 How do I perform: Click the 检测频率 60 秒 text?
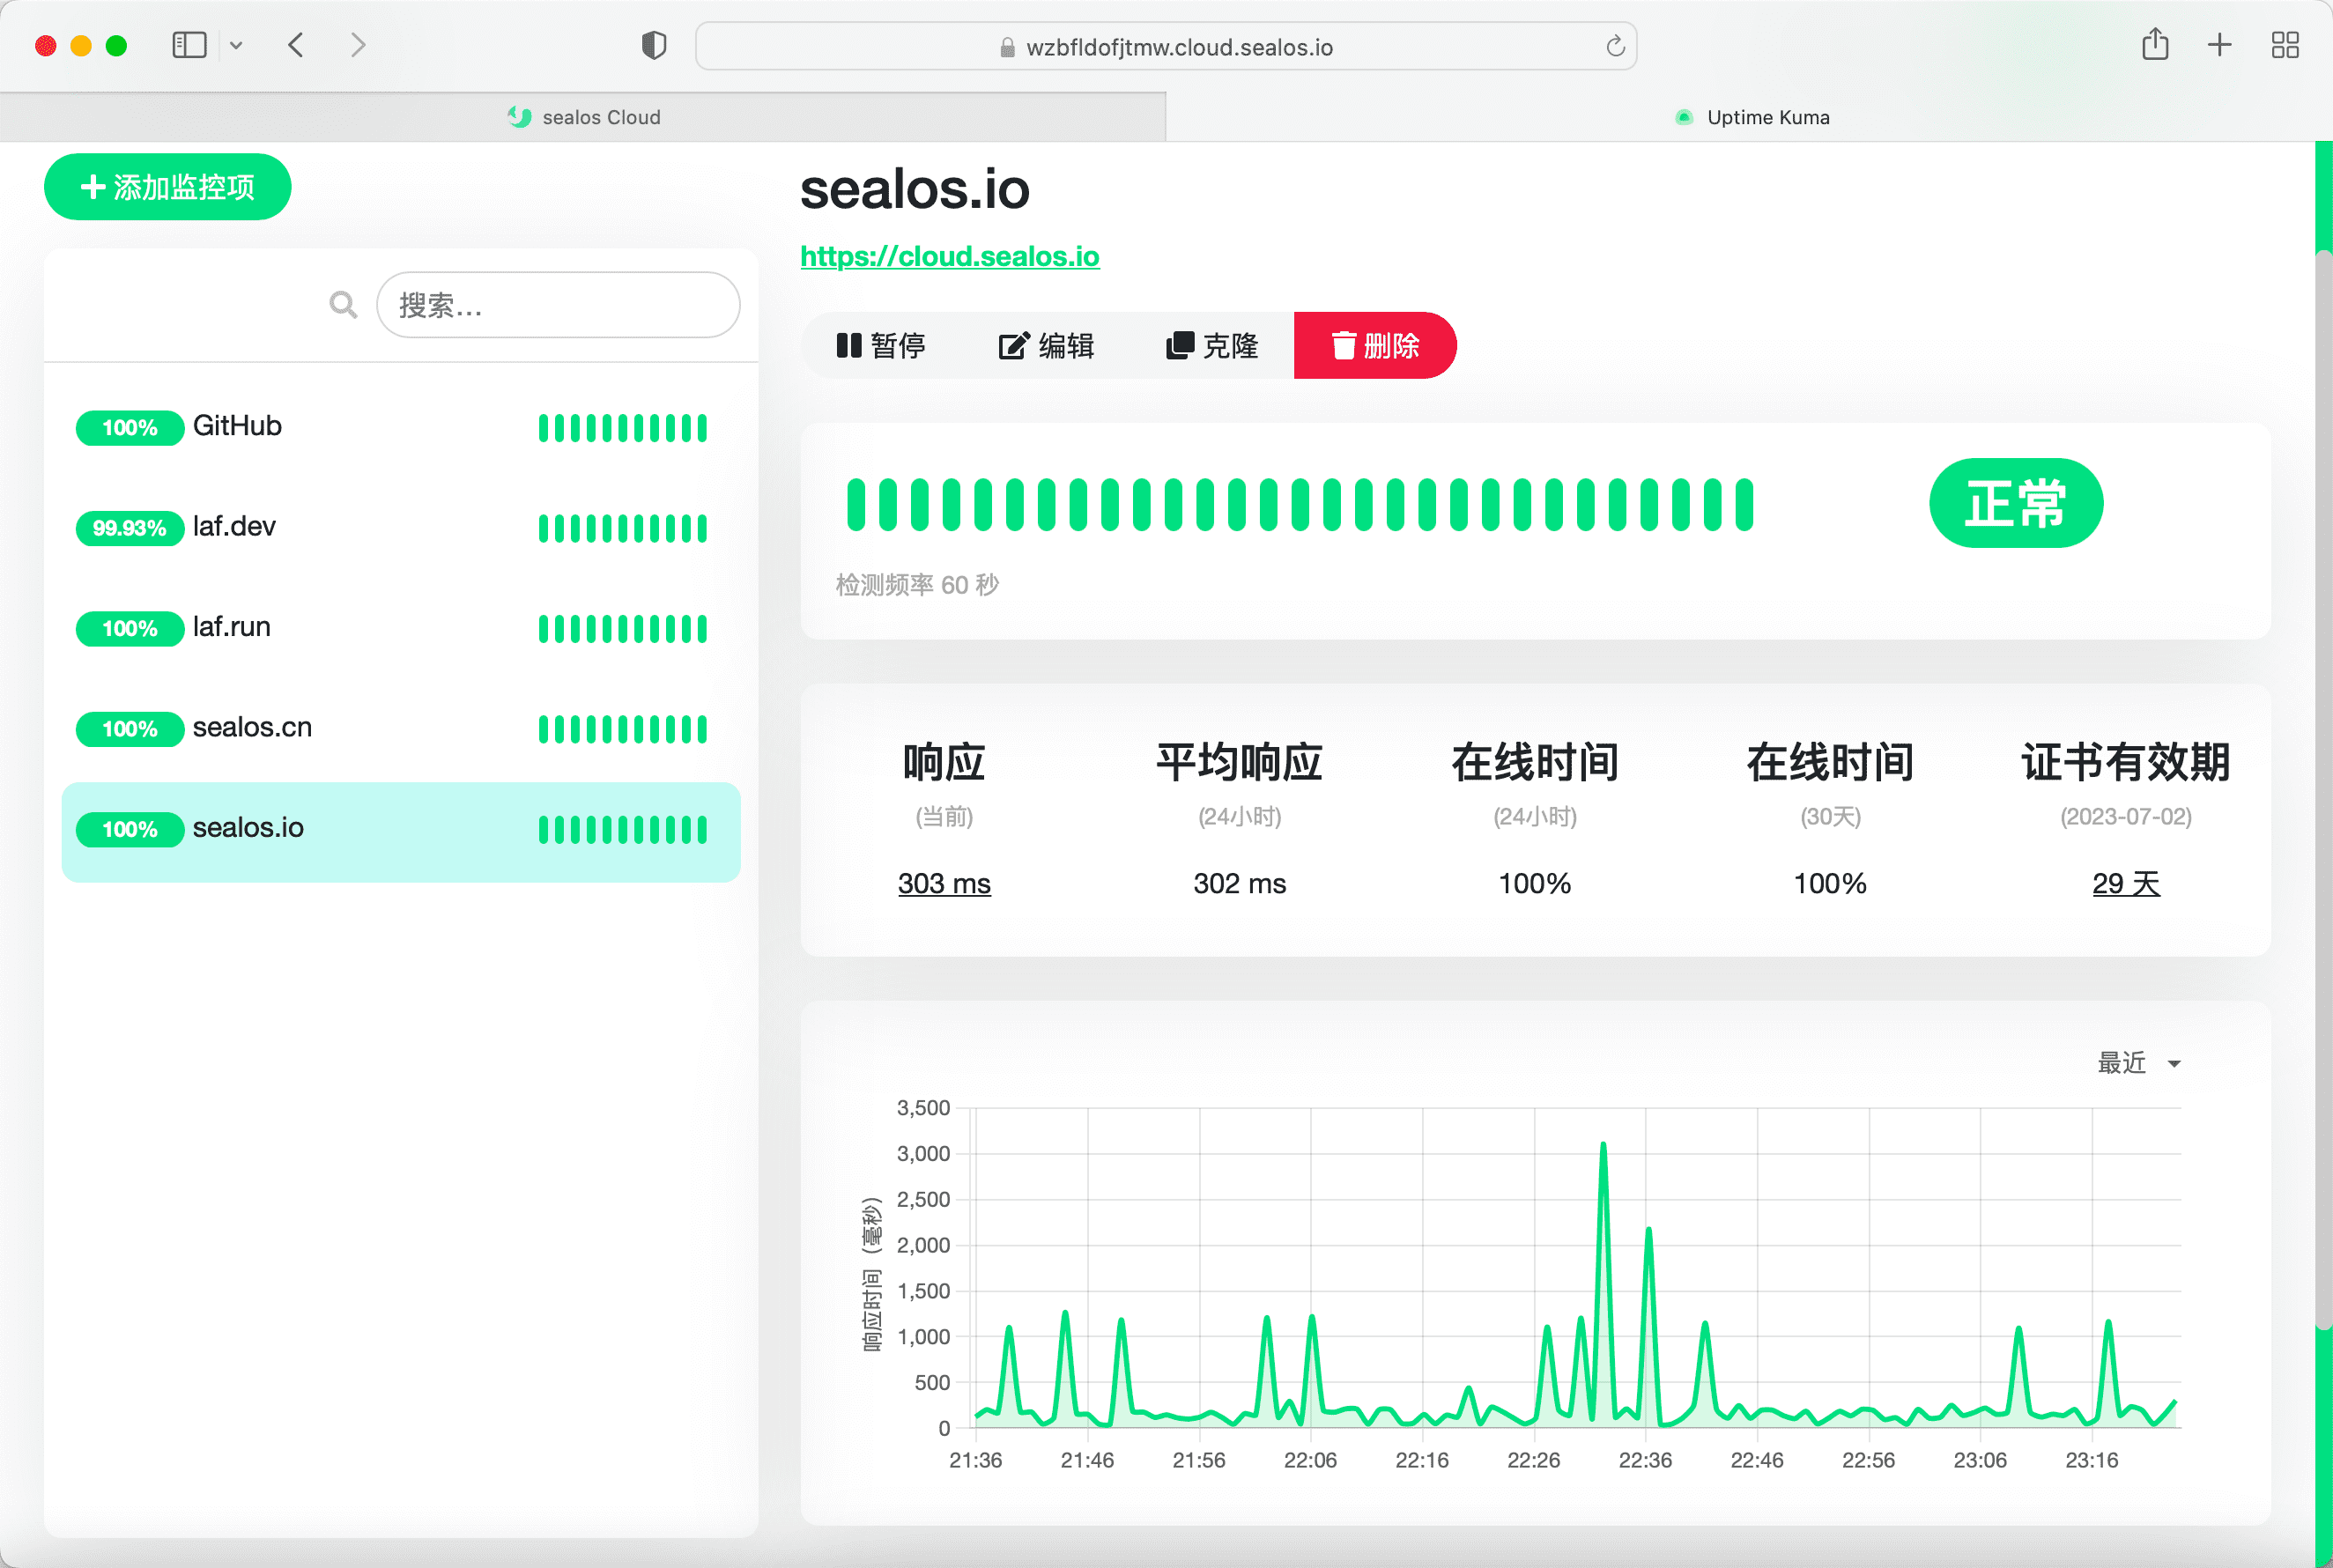point(917,585)
